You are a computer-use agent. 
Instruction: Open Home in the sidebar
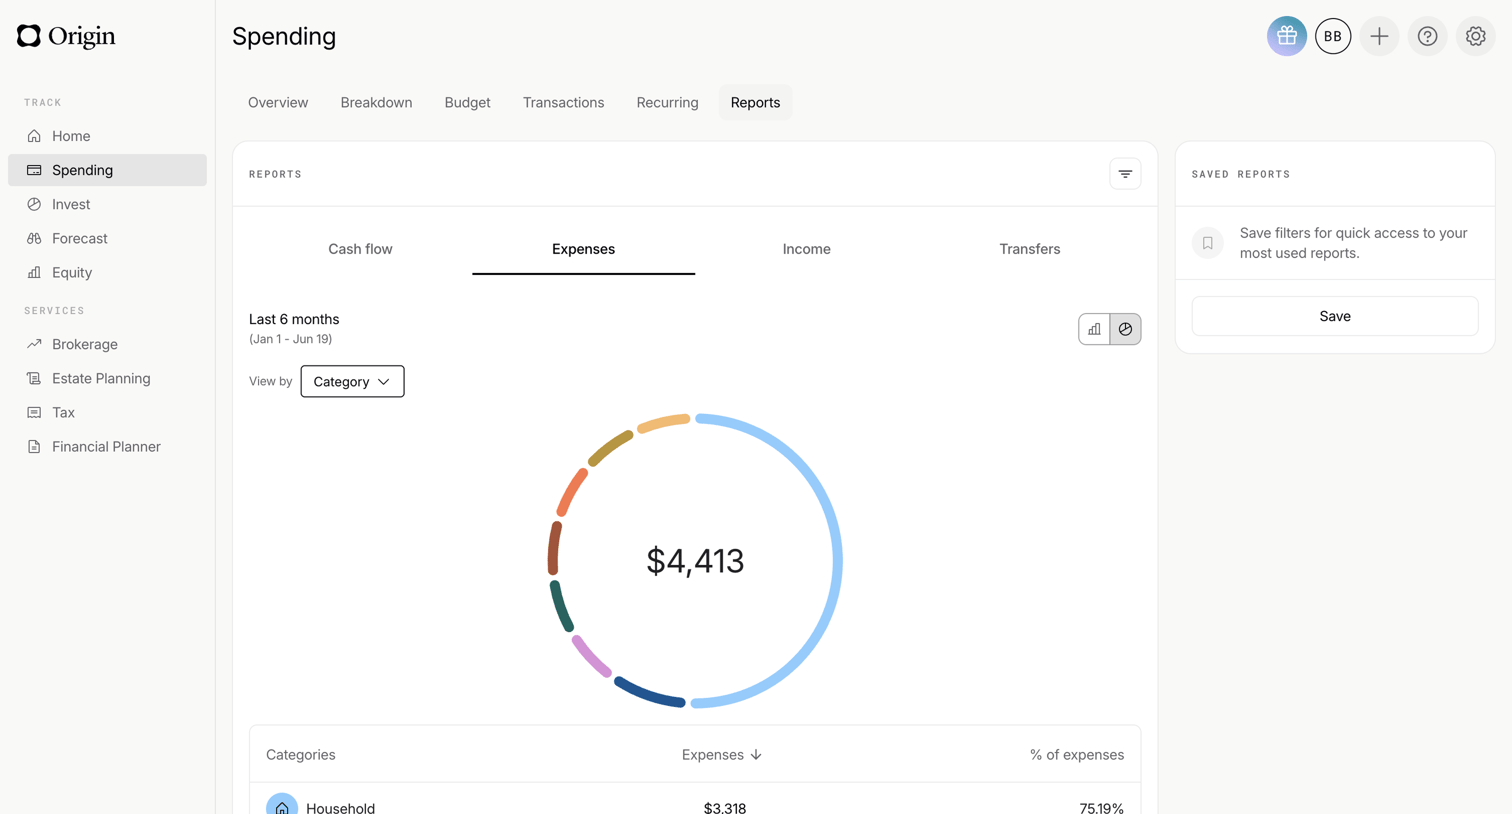pos(107,136)
